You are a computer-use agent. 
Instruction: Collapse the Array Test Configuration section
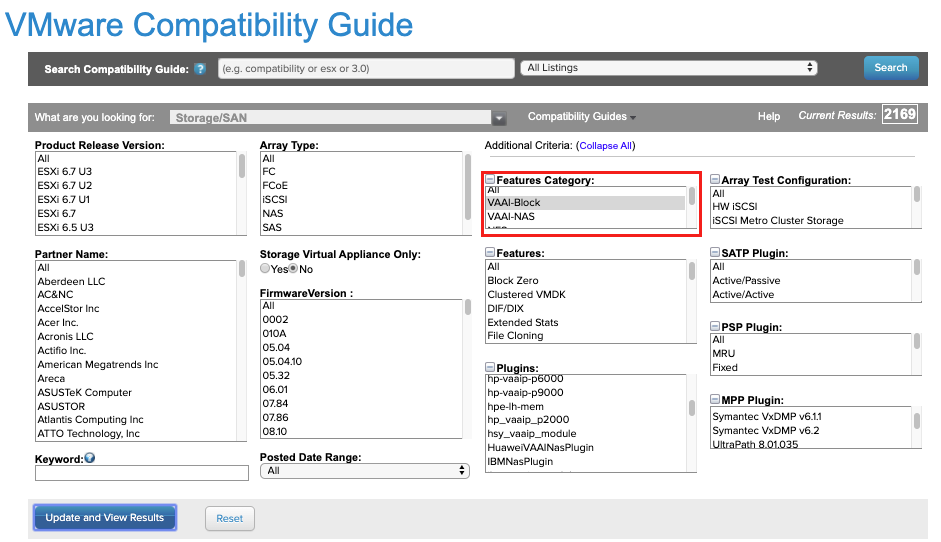tap(715, 179)
